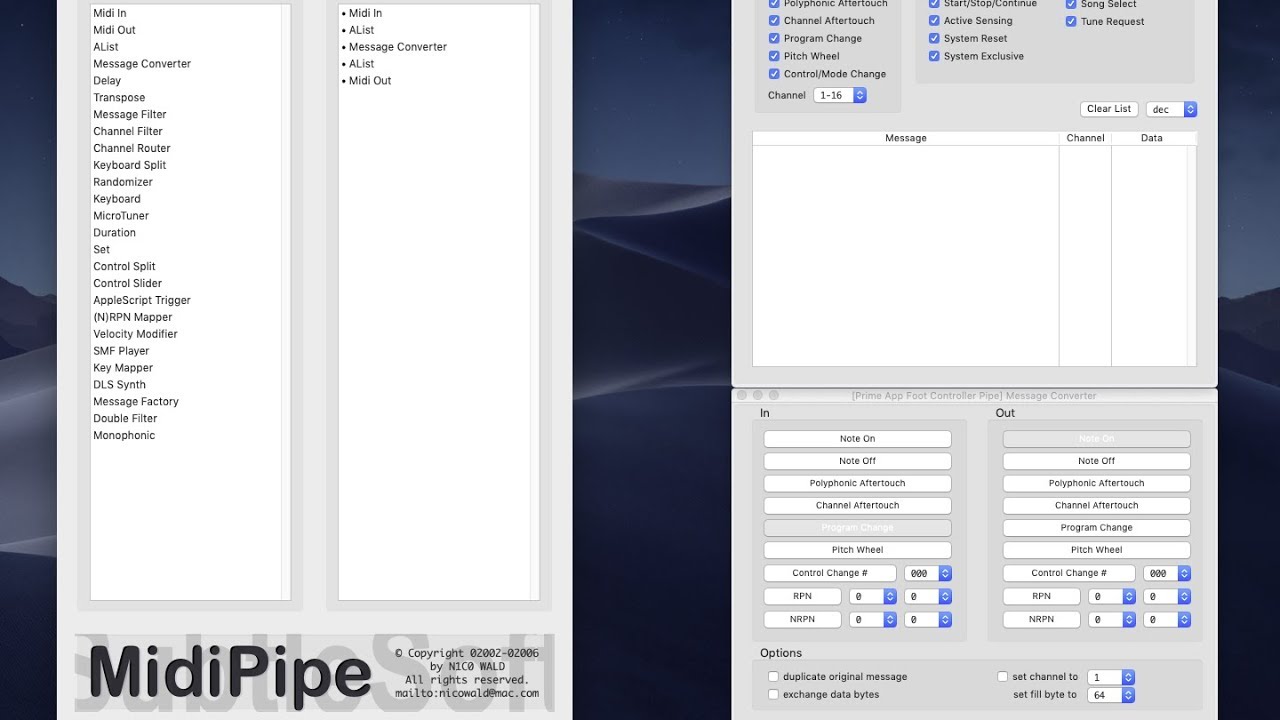
Task: Select SMF Player in the tools list
Action: tap(121, 352)
